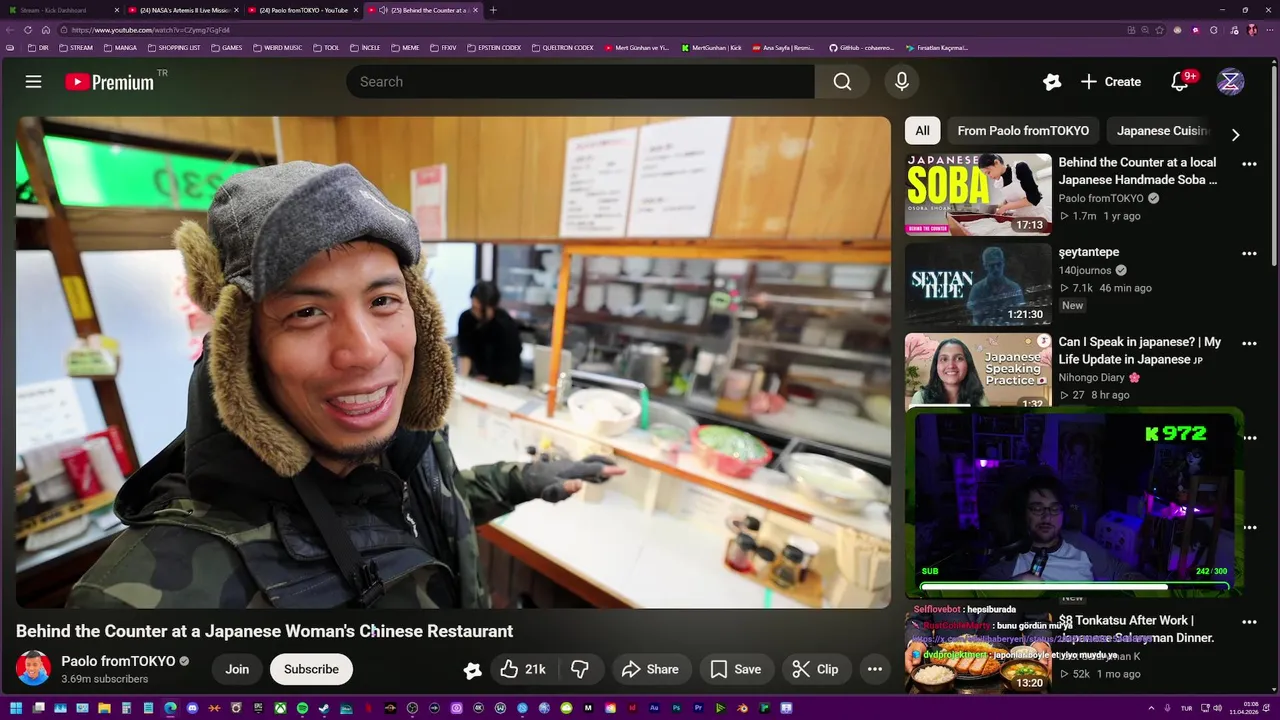Switch to Stream - Kick Dashboard tab
The width and height of the screenshot is (1280, 720).
(60, 10)
